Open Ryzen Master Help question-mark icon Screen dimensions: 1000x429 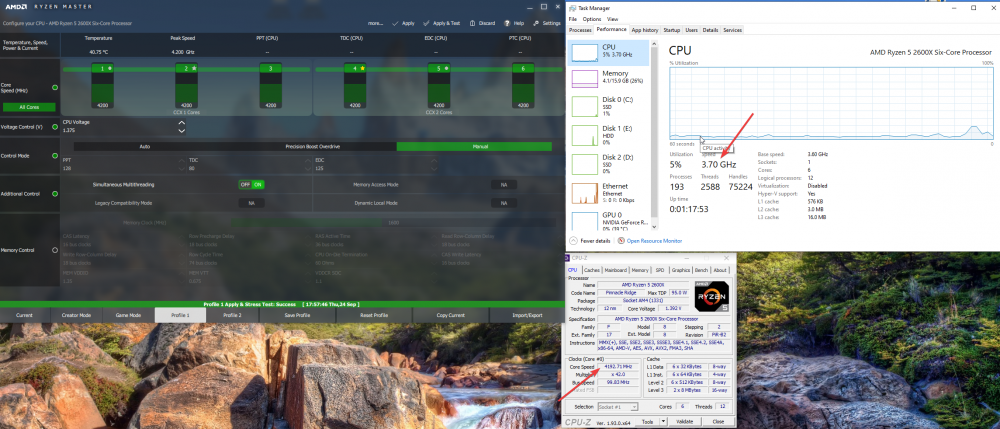pos(506,23)
